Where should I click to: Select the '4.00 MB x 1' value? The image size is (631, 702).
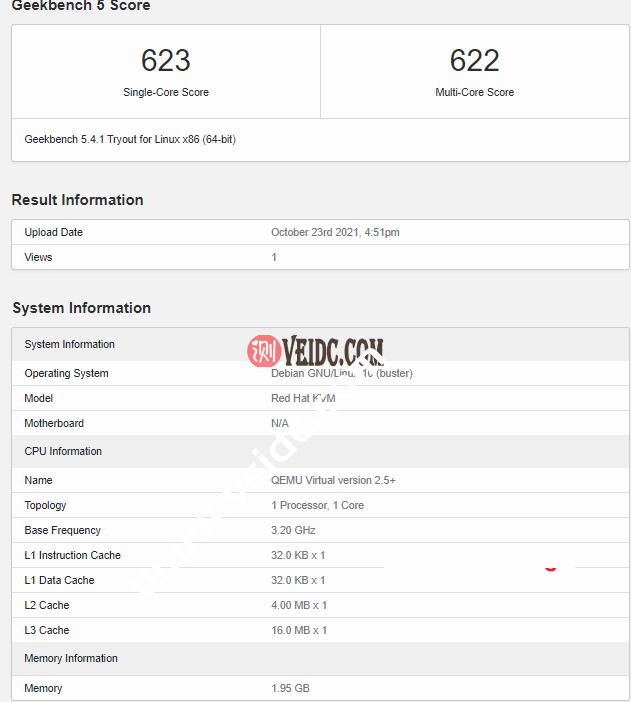tap(299, 606)
